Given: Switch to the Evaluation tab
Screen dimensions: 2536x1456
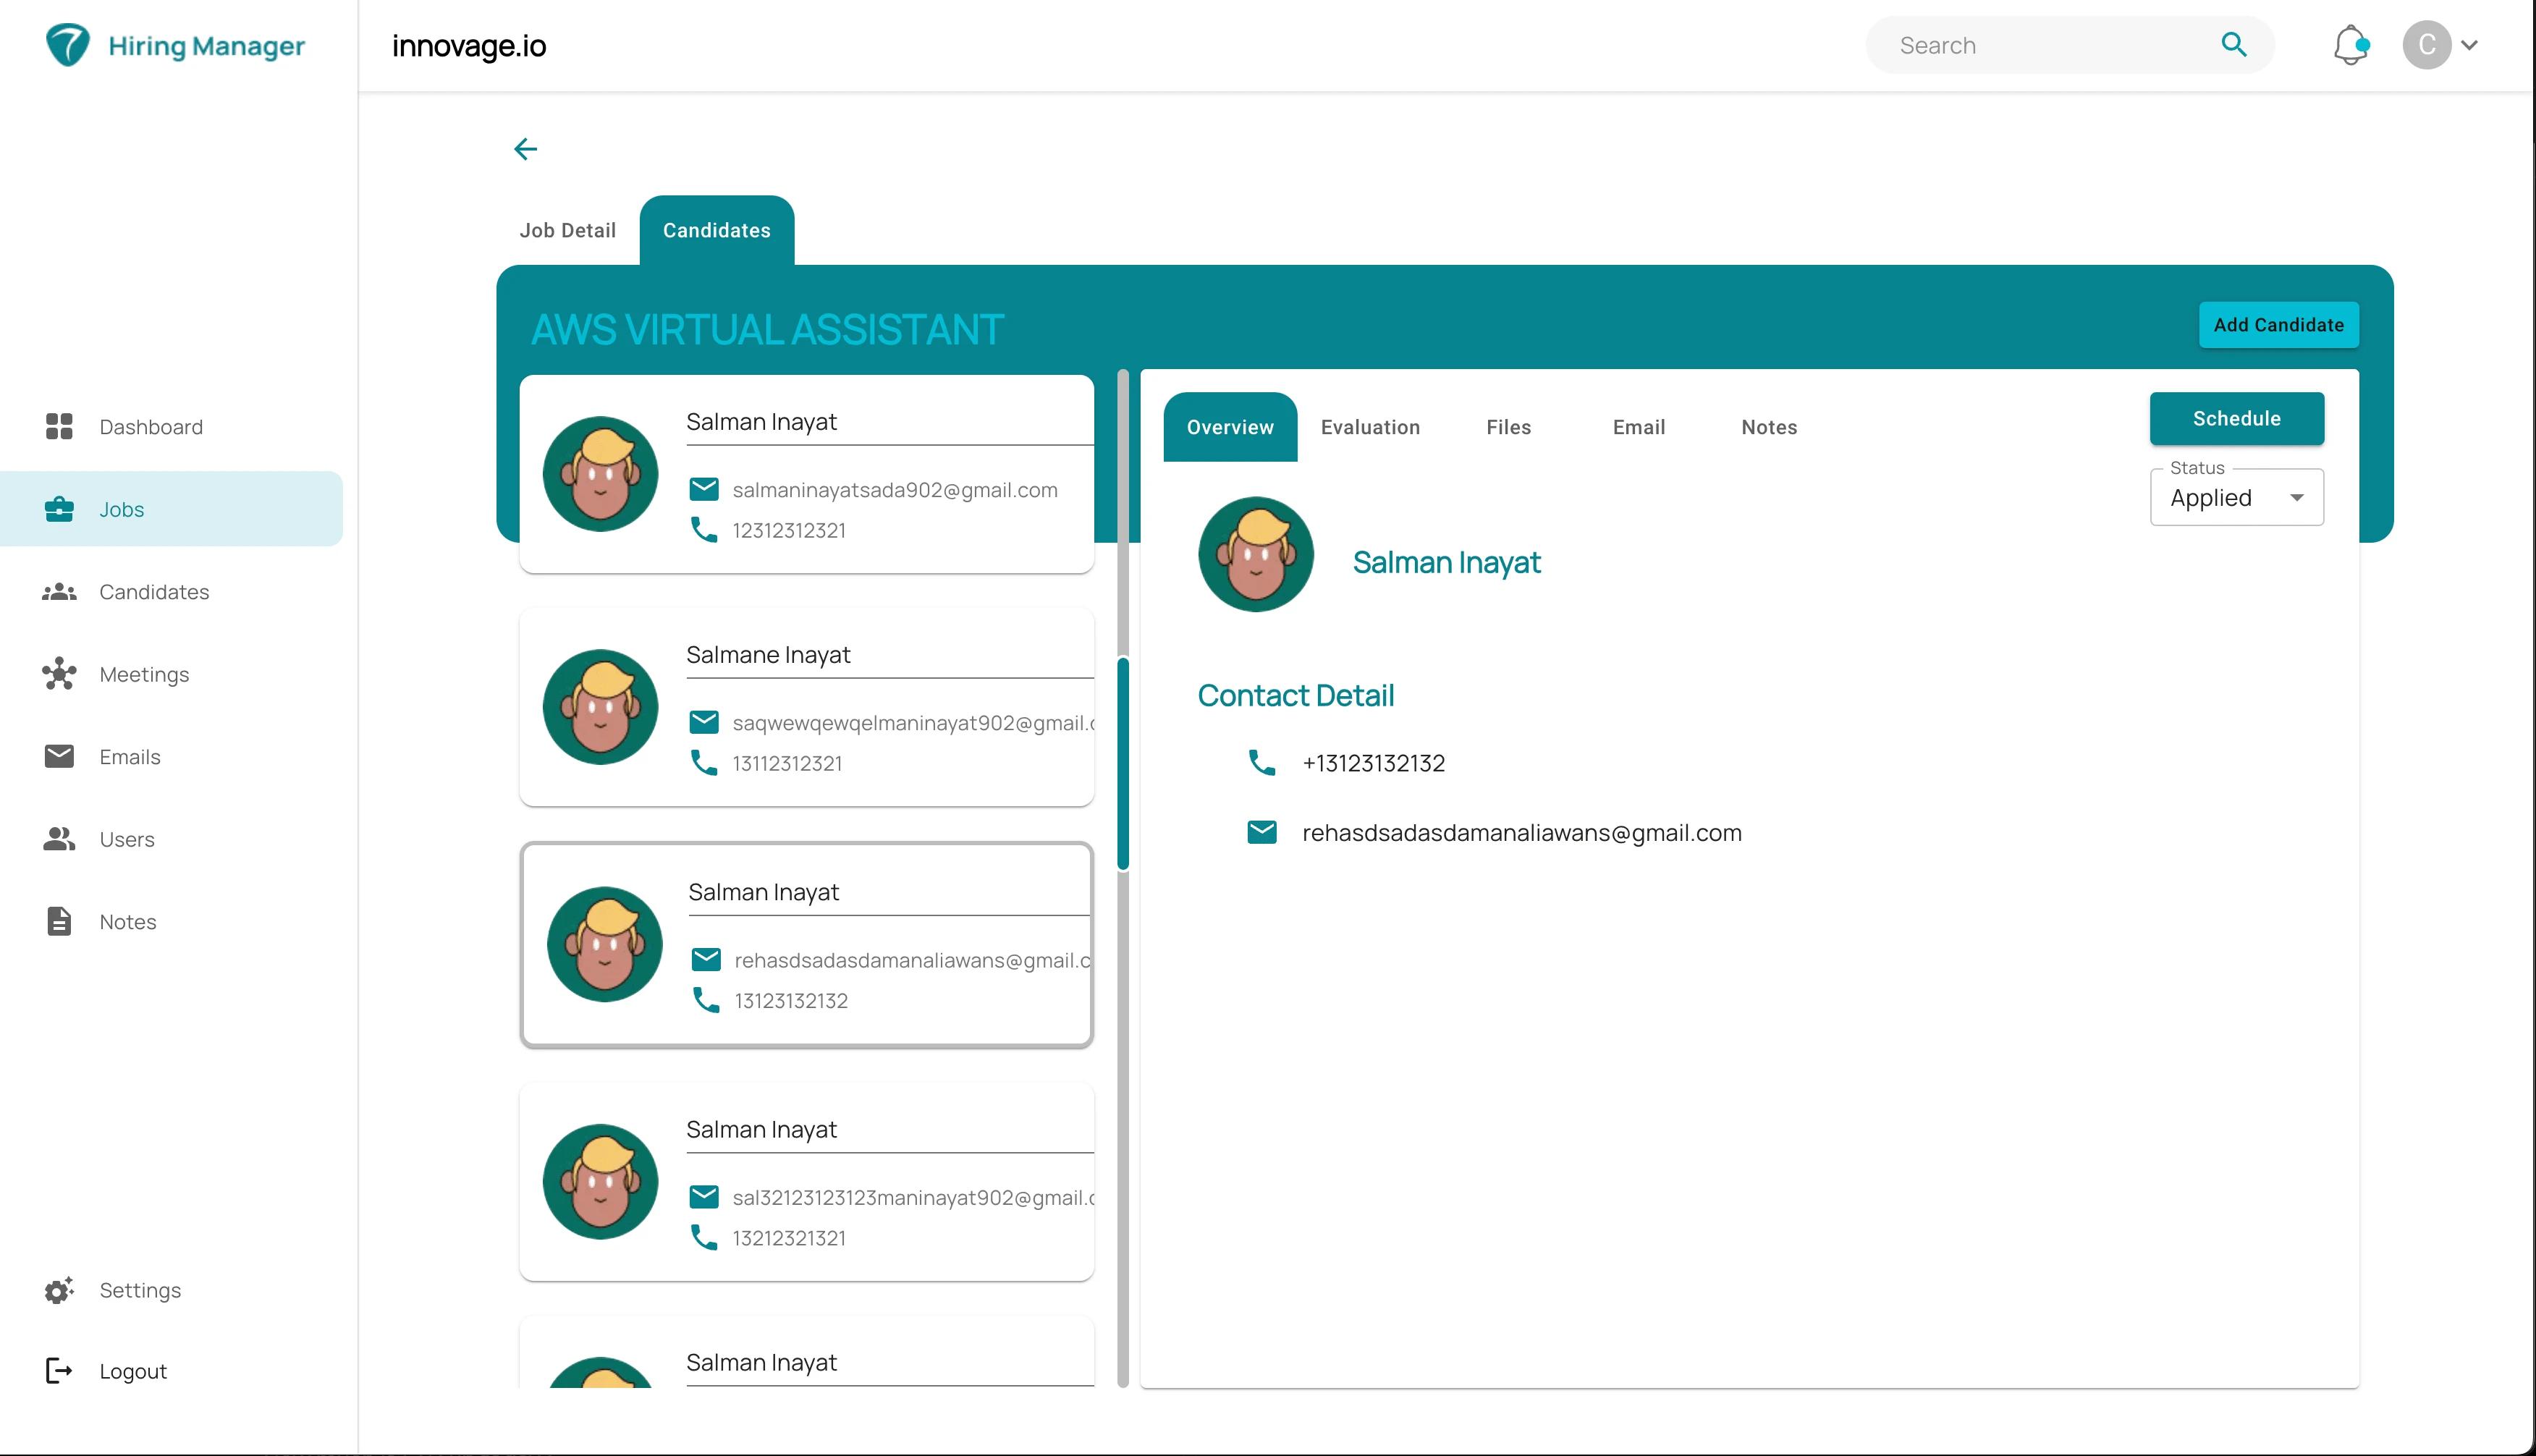Looking at the screenshot, I should (x=1370, y=427).
